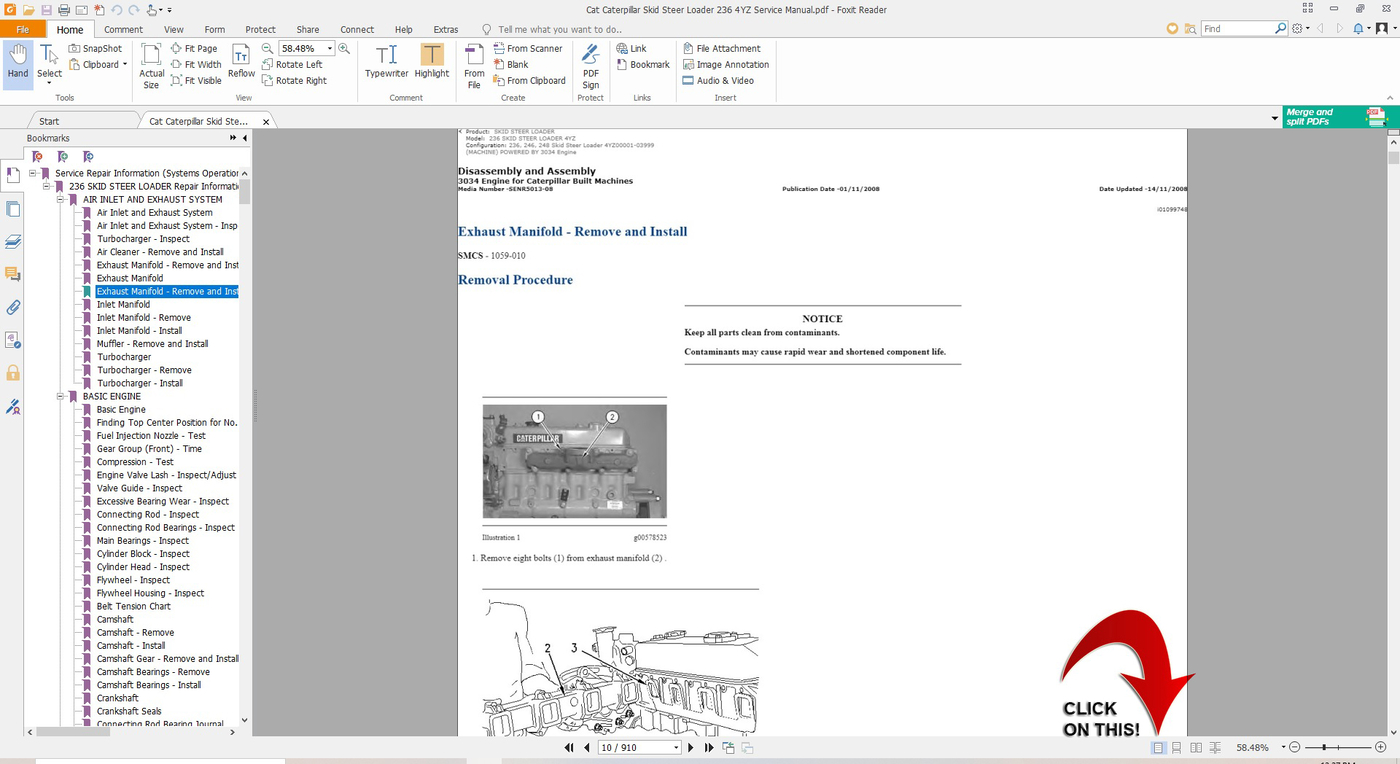The height and width of the screenshot is (764, 1400).
Task: Select the Hand tool
Action: [x=17, y=63]
